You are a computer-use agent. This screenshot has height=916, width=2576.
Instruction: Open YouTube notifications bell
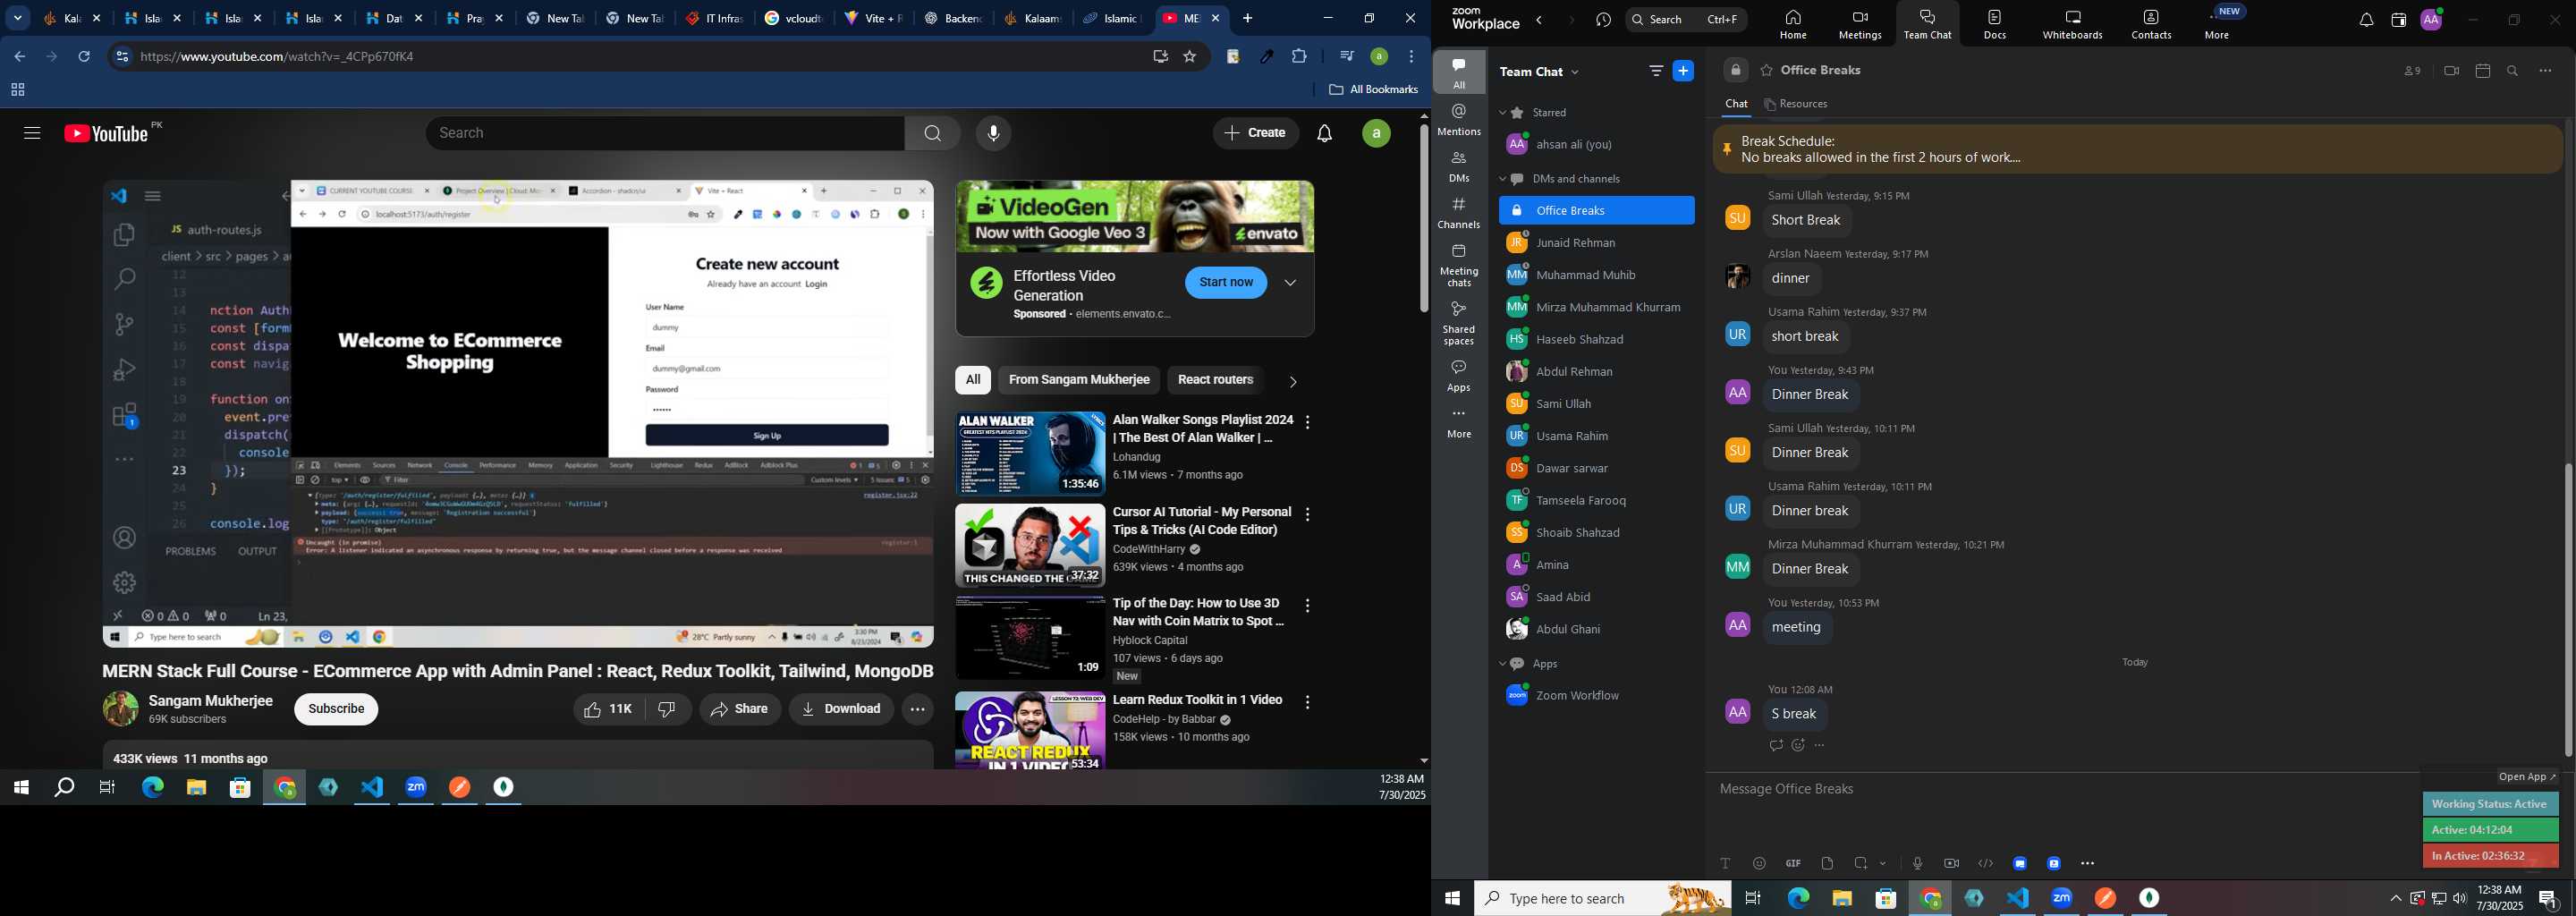(1325, 133)
